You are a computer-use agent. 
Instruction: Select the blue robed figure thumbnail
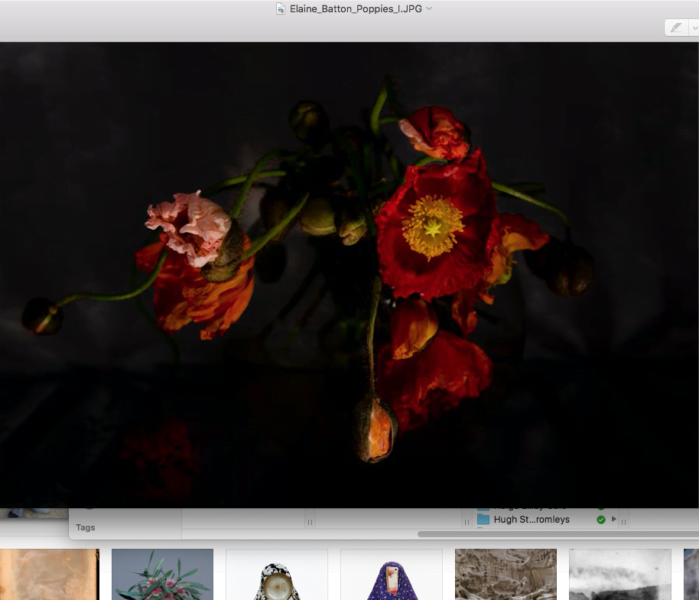coord(391,574)
